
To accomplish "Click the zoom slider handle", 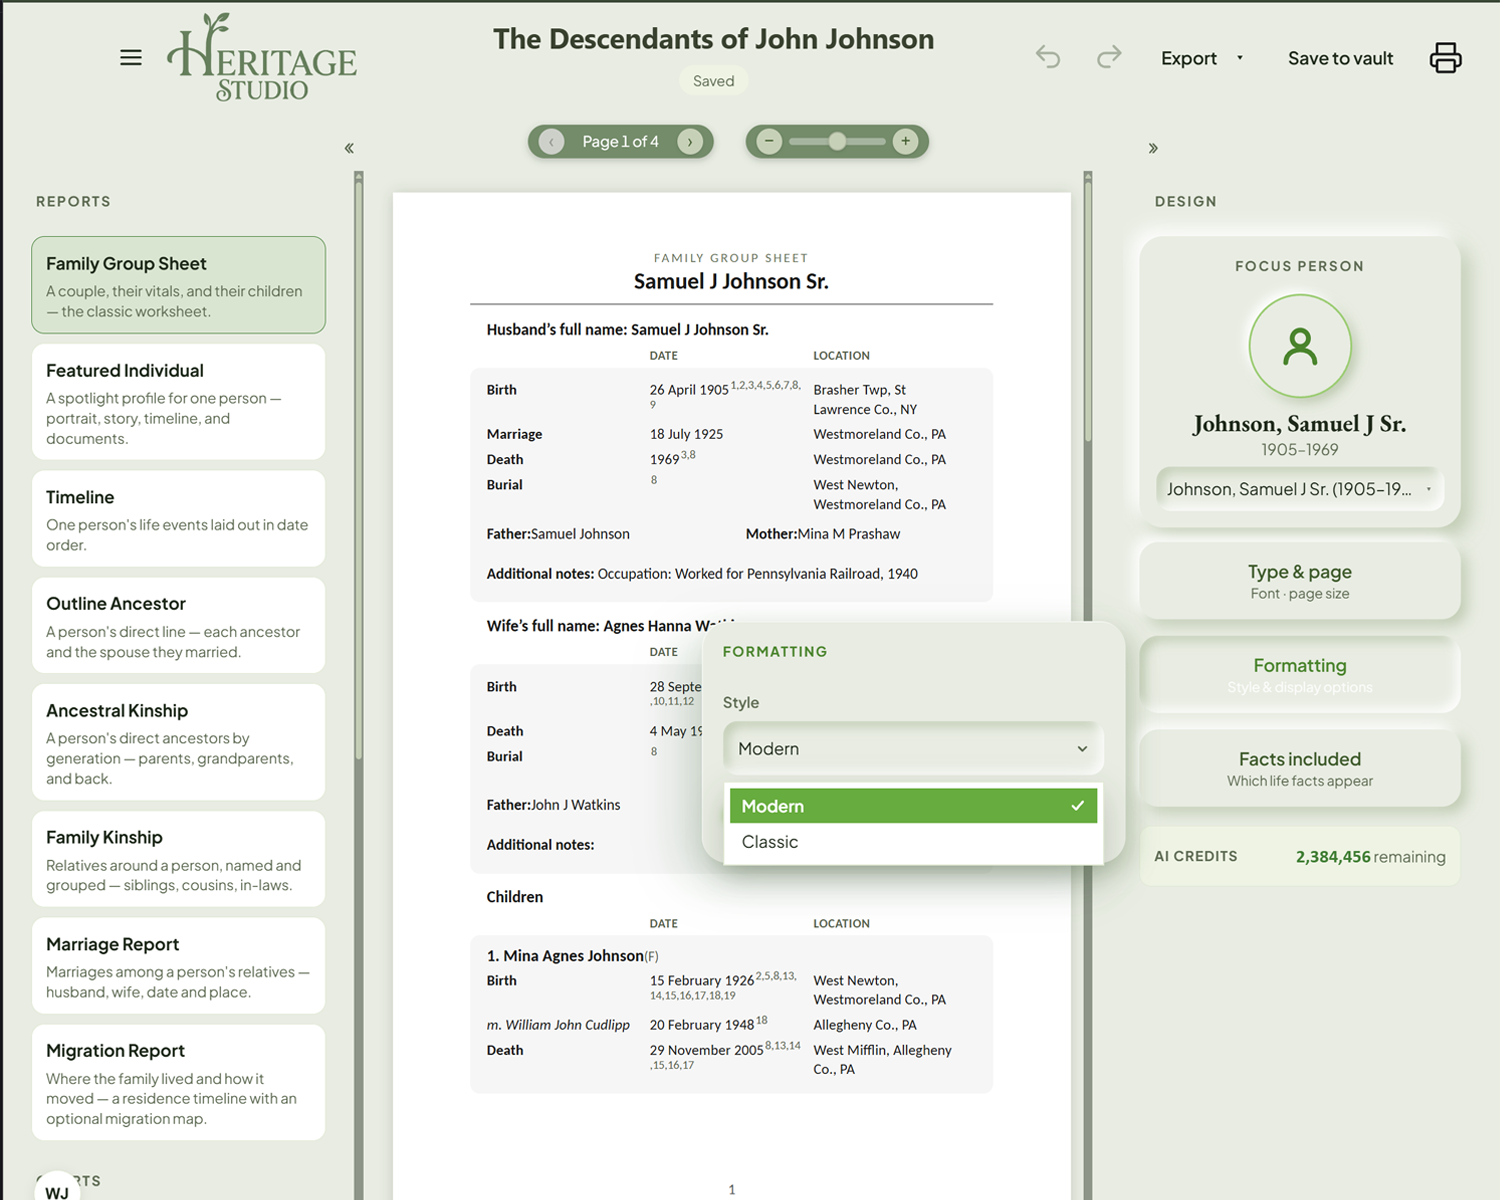I will pos(837,141).
